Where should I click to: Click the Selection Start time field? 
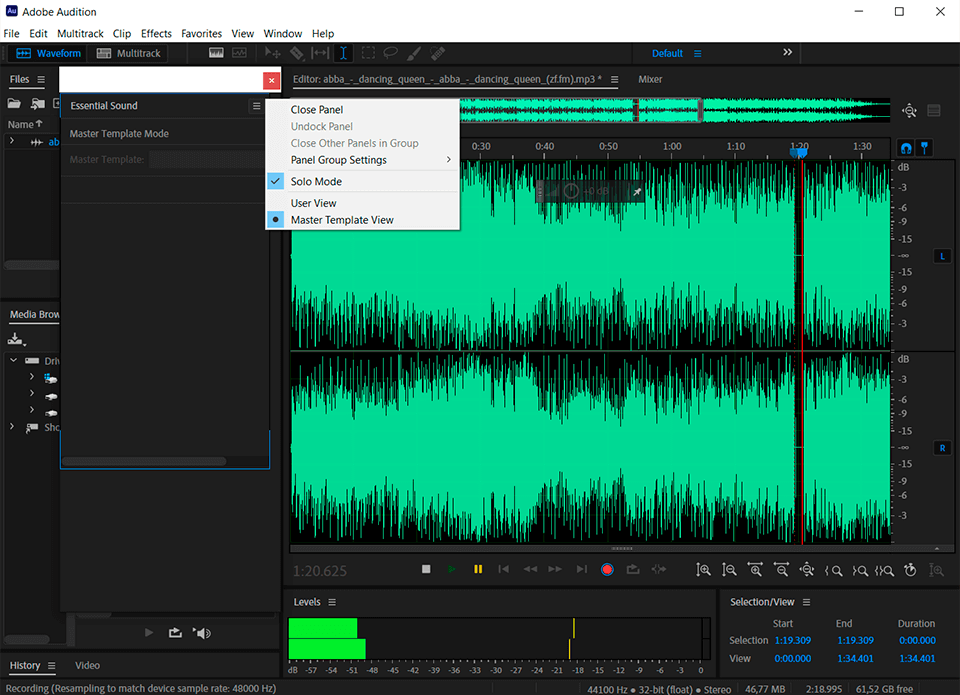pos(791,640)
